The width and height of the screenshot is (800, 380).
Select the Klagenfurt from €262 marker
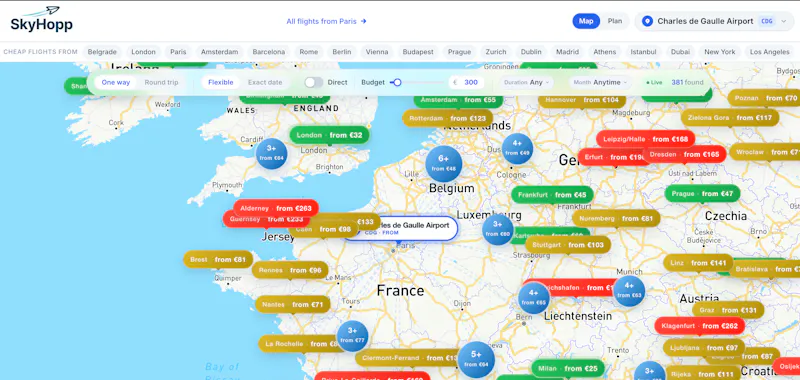coord(699,325)
